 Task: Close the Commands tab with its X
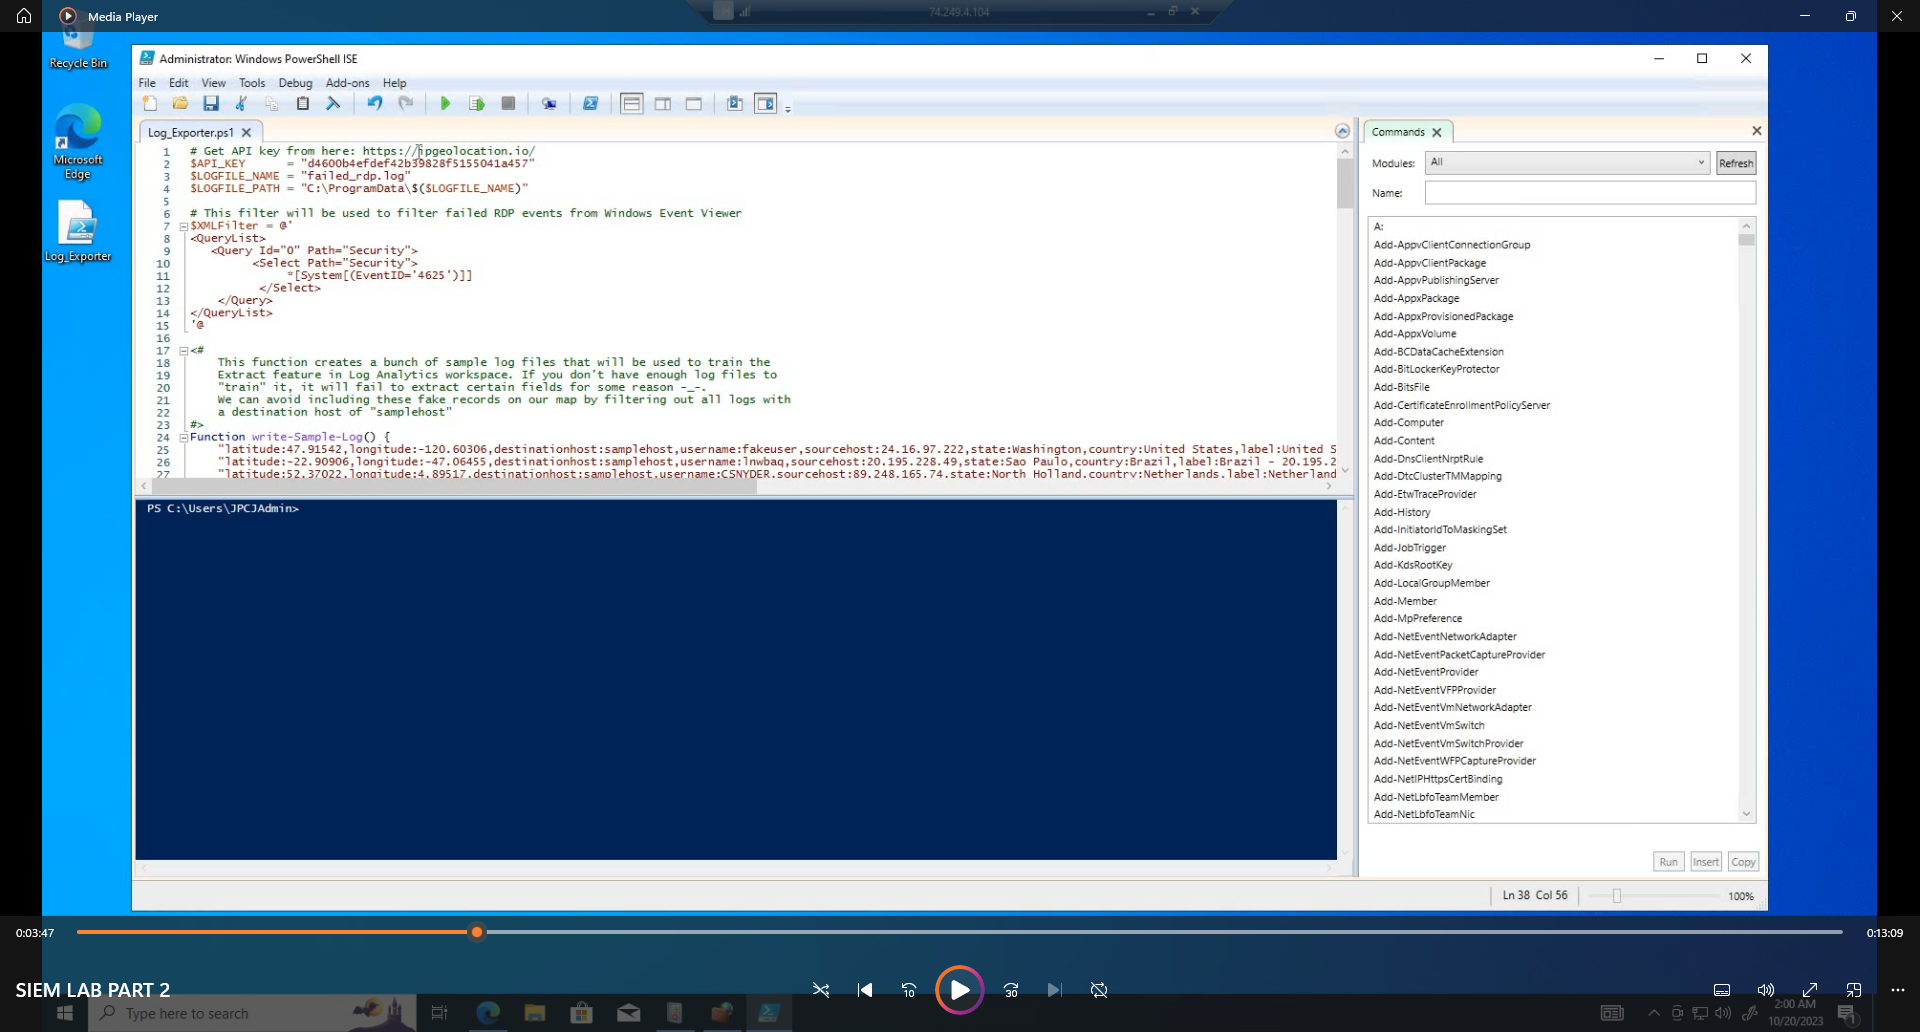(1437, 132)
